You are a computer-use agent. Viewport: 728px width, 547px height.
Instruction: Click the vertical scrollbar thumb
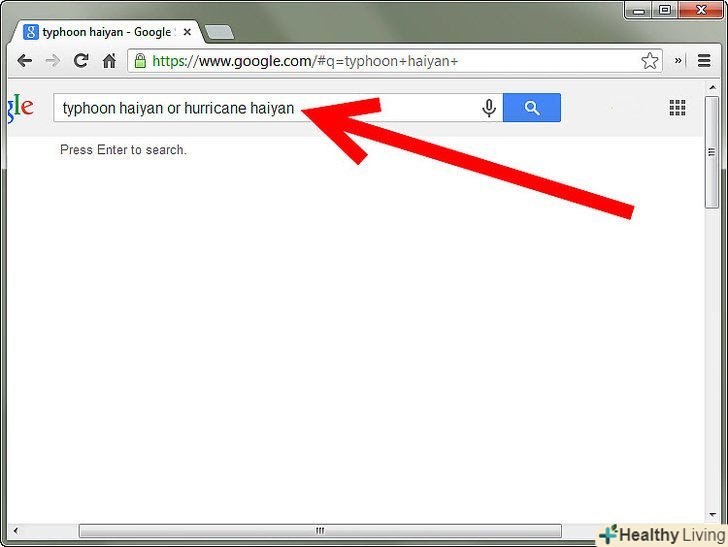tap(711, 152)
